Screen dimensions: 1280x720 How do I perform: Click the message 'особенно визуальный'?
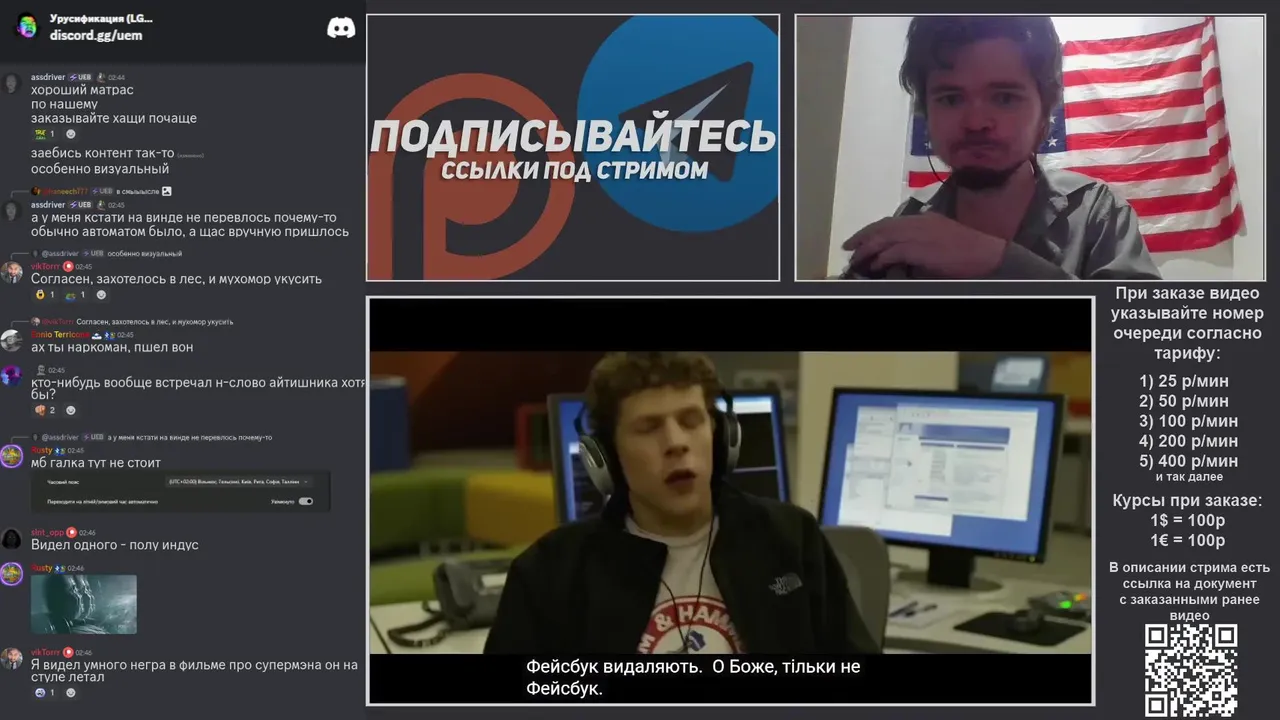pyautogui.click(x=100, y=169)
